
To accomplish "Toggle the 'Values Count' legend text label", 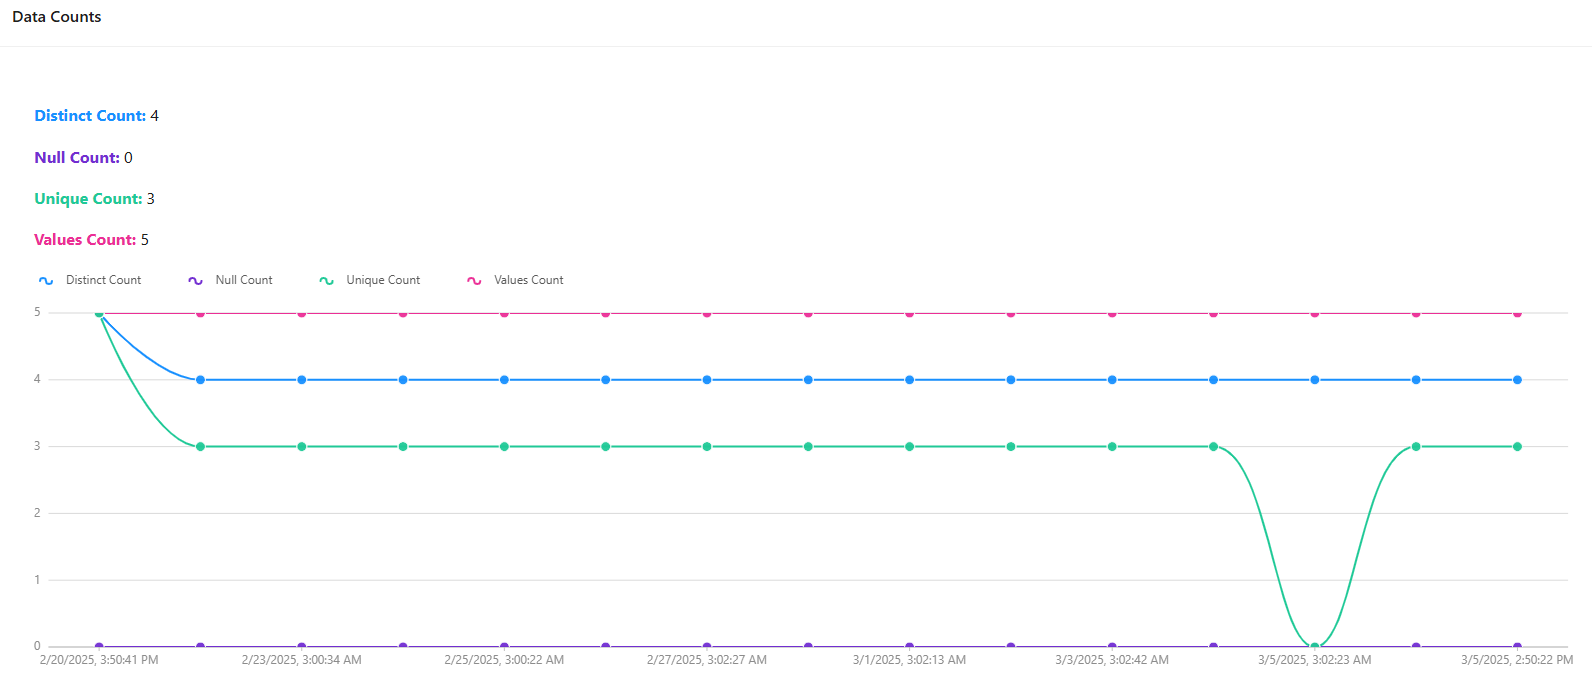I will coord(528,280).
